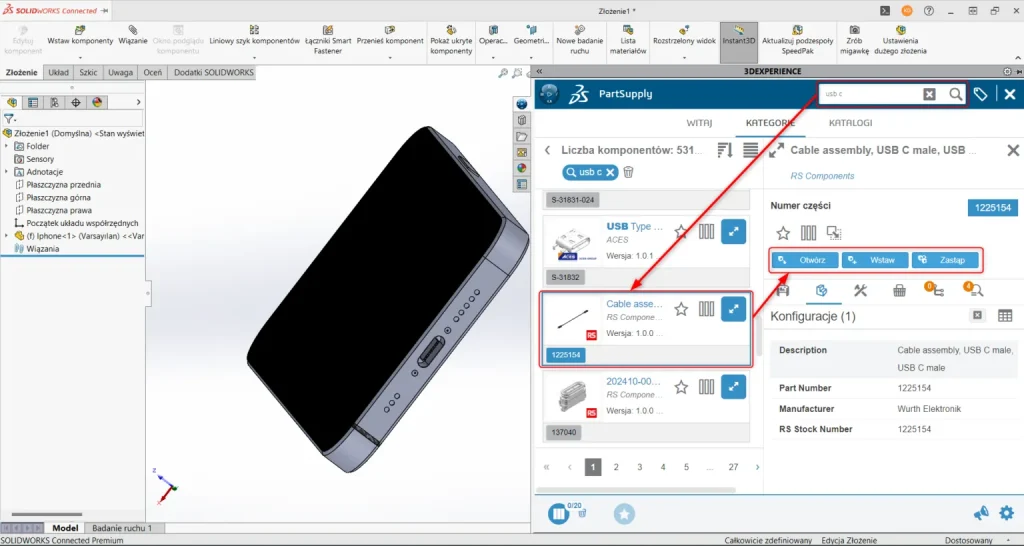1024x546 pixels.
Task: Open the KATALOGI tab in PartSupply
Action: (x=850, y=123)
